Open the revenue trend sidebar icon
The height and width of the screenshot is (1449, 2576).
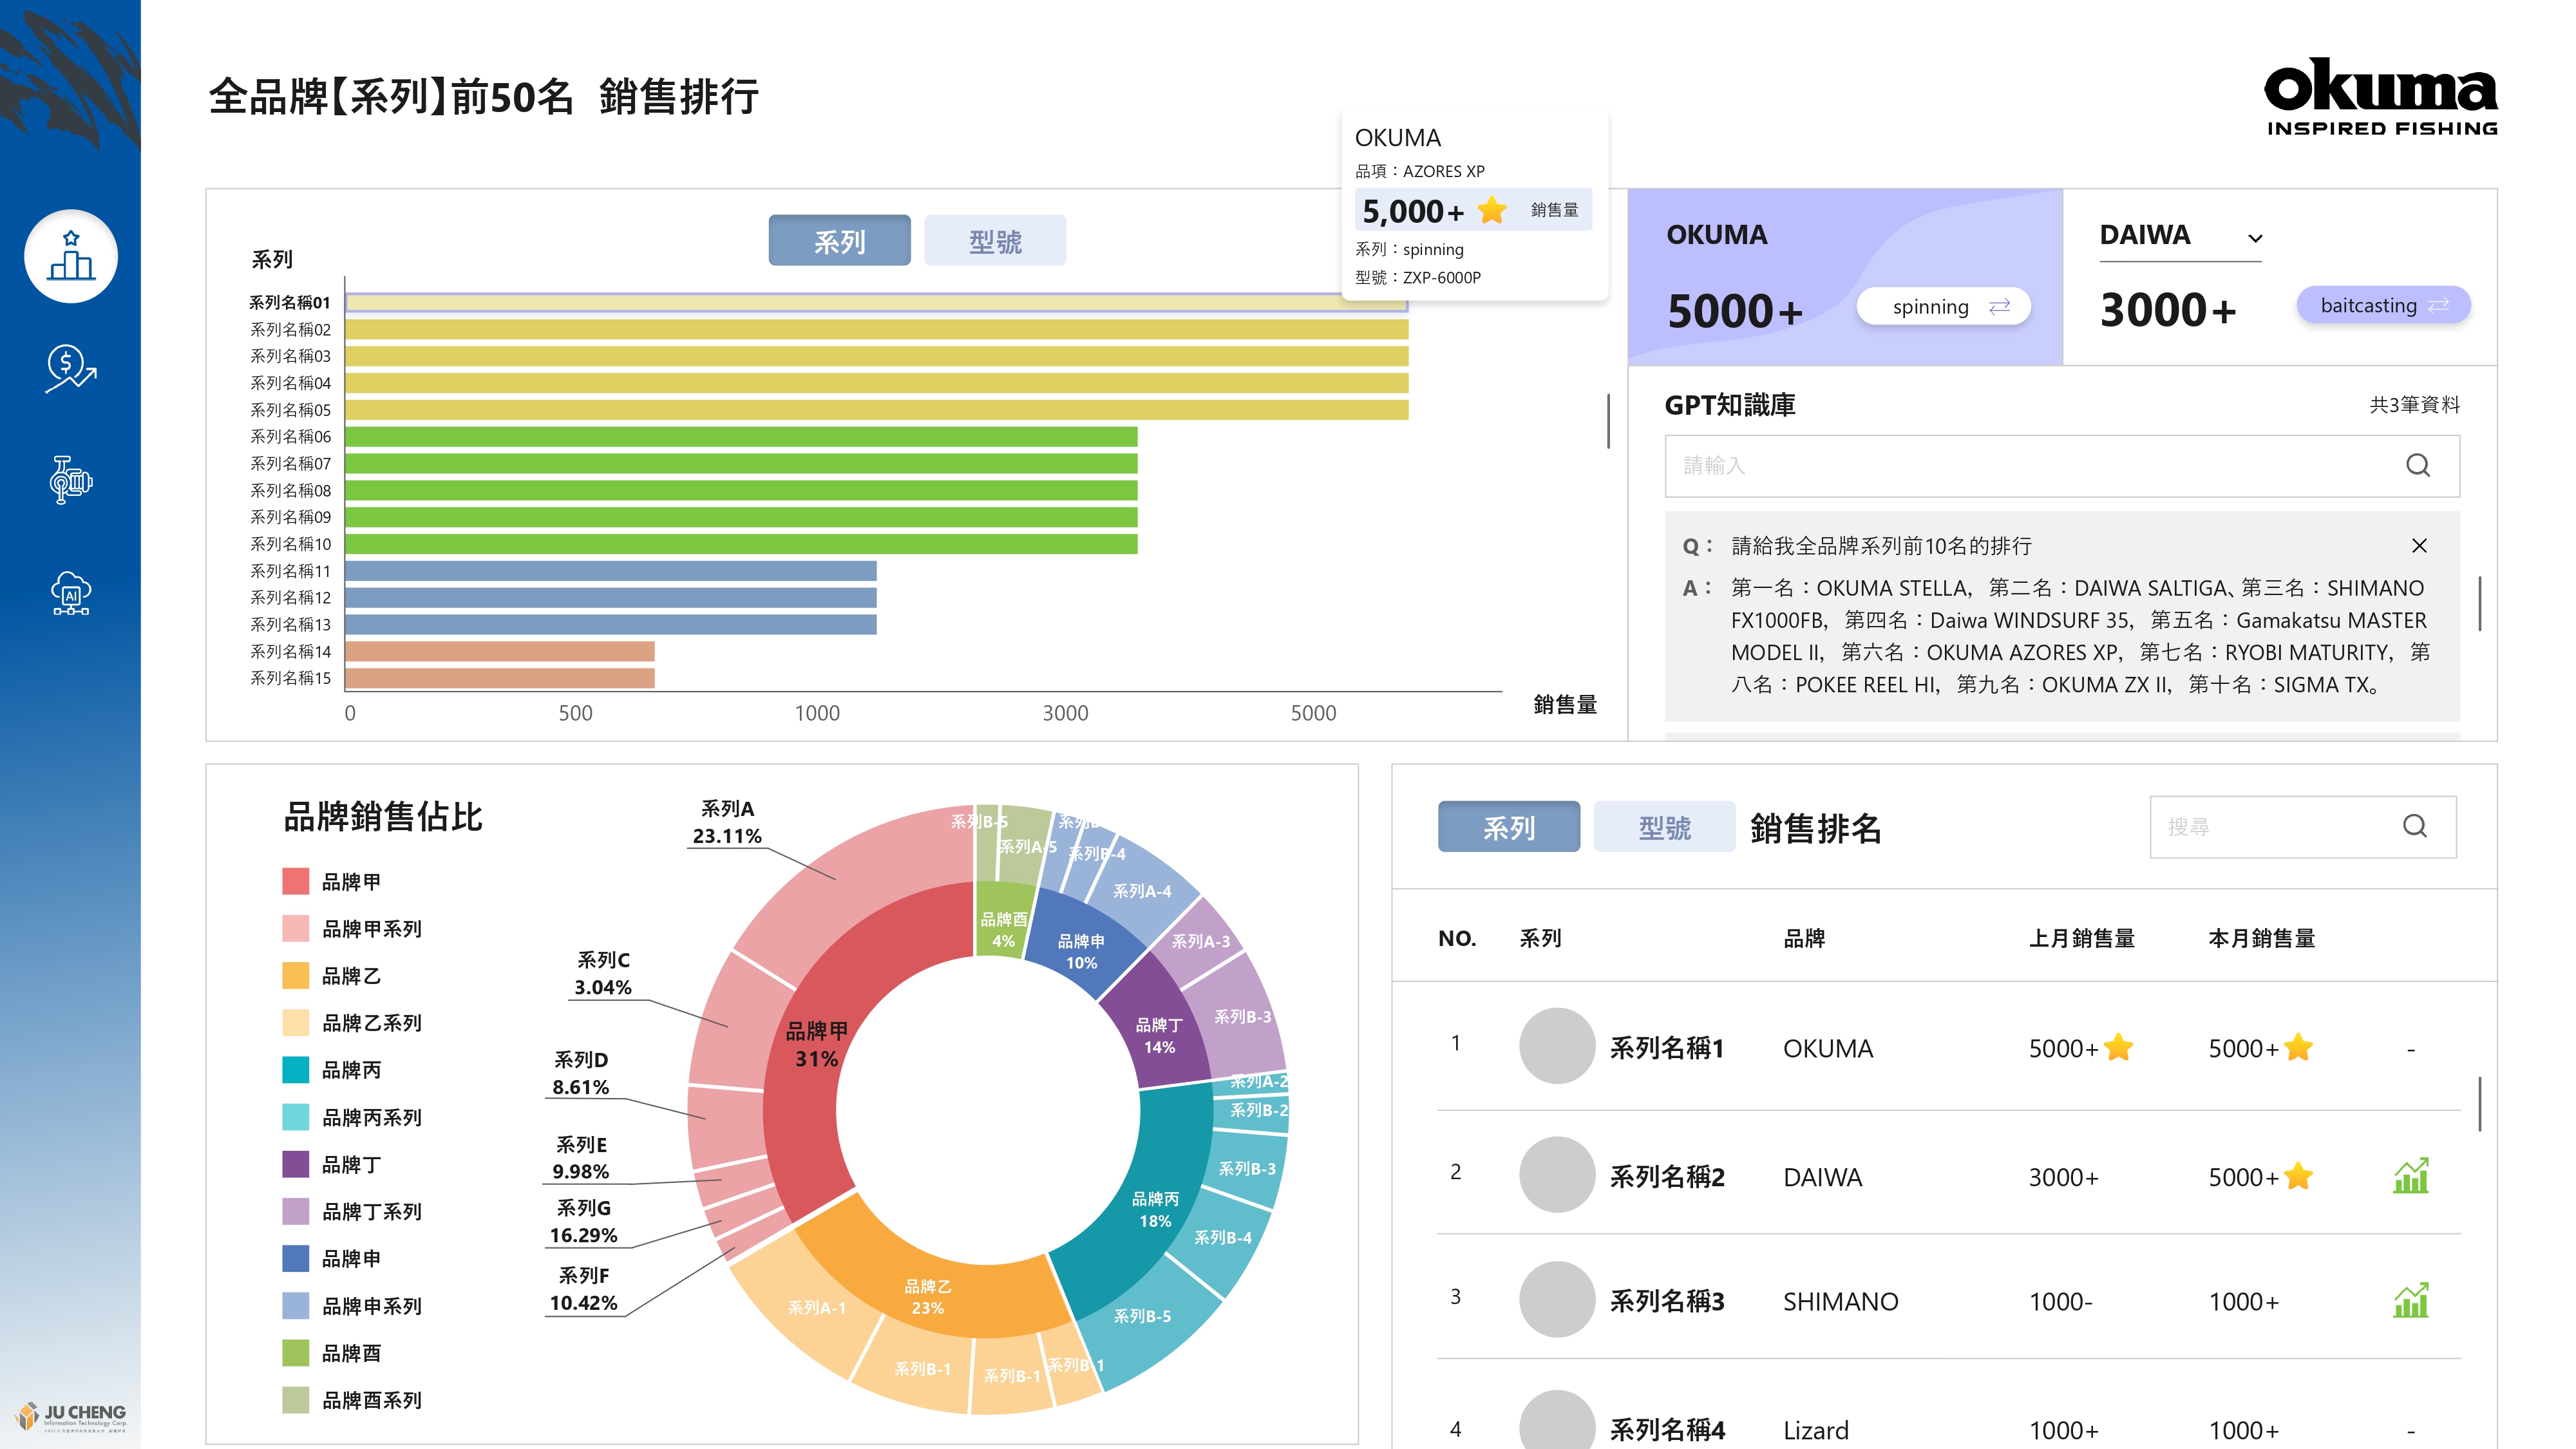(x=70, y=369)
